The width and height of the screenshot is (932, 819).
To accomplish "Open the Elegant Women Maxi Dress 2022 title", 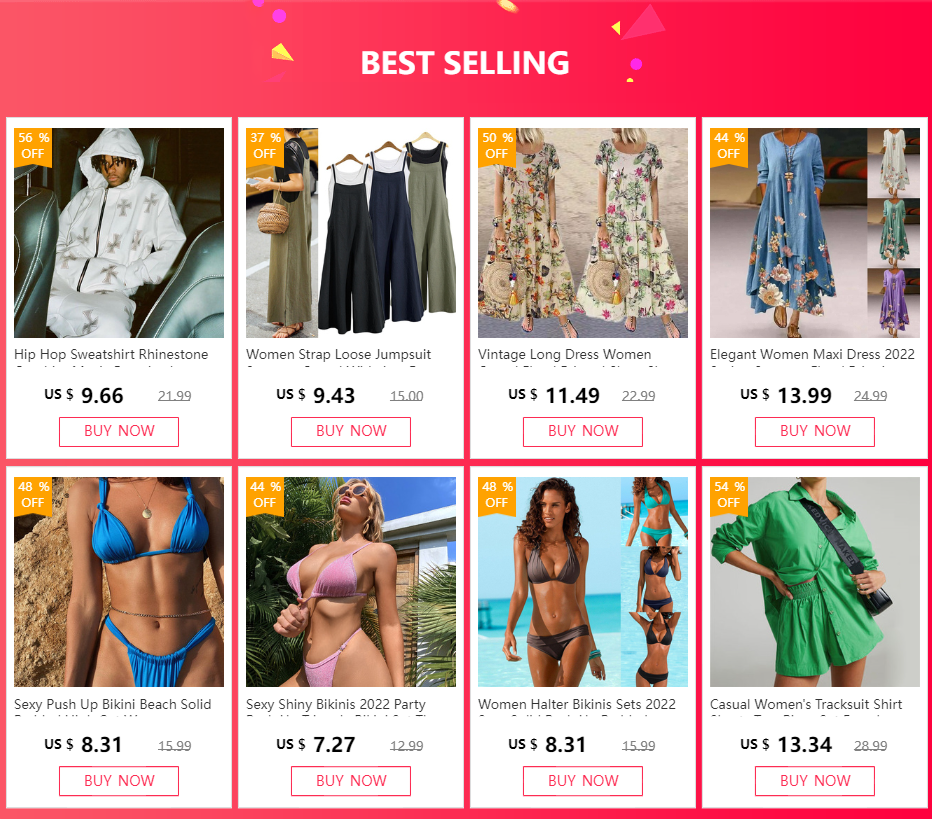I will pyautogui.click(x=812, y=355).
